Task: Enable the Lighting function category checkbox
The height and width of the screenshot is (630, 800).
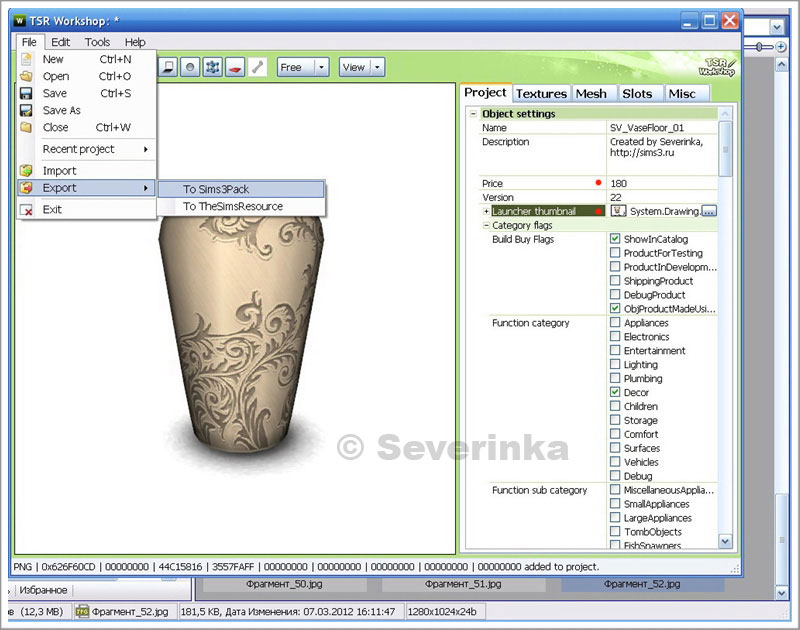Action: coord(615,365)
